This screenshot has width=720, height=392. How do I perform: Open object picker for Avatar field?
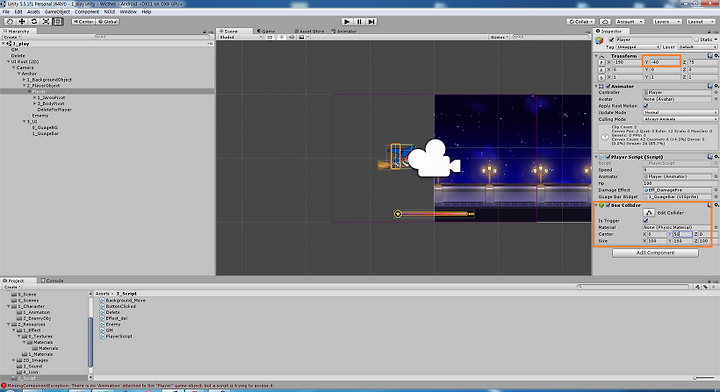point(716,99)
